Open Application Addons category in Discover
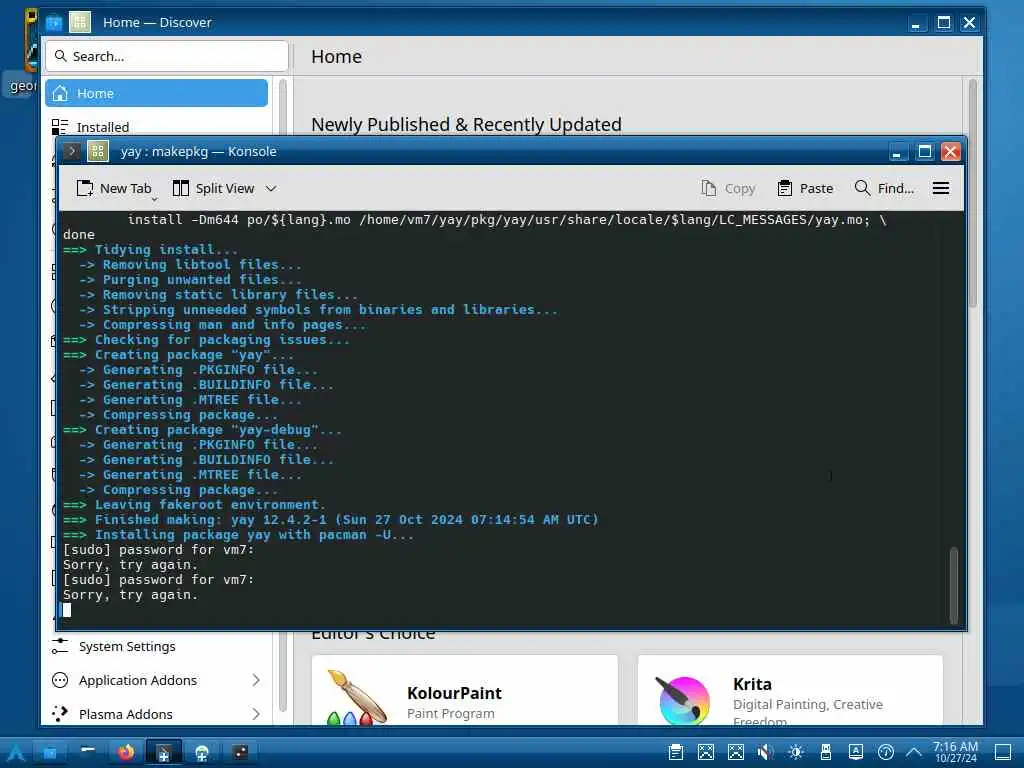This screenshot has width=1024, height=768. [157, 680]
